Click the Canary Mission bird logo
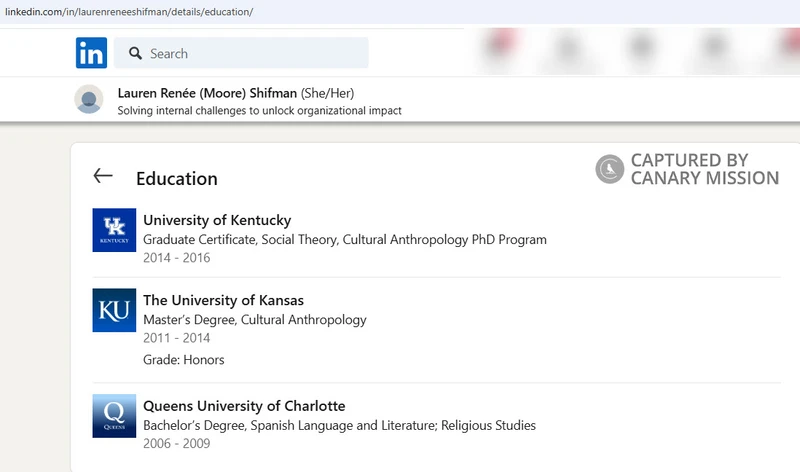The image size is (800, 472). pyautogui.click(x=609, y=169)
